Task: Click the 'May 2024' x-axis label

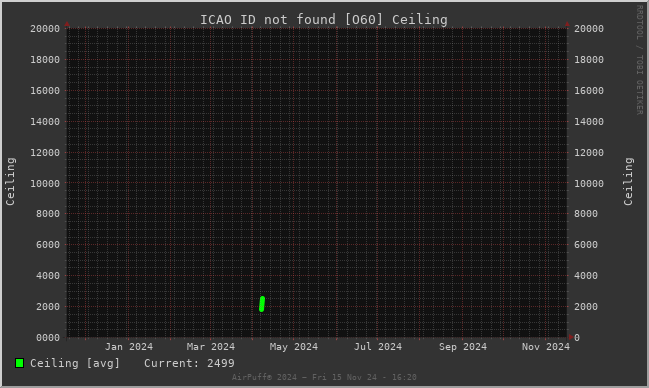Action: [x=294, y=347]
